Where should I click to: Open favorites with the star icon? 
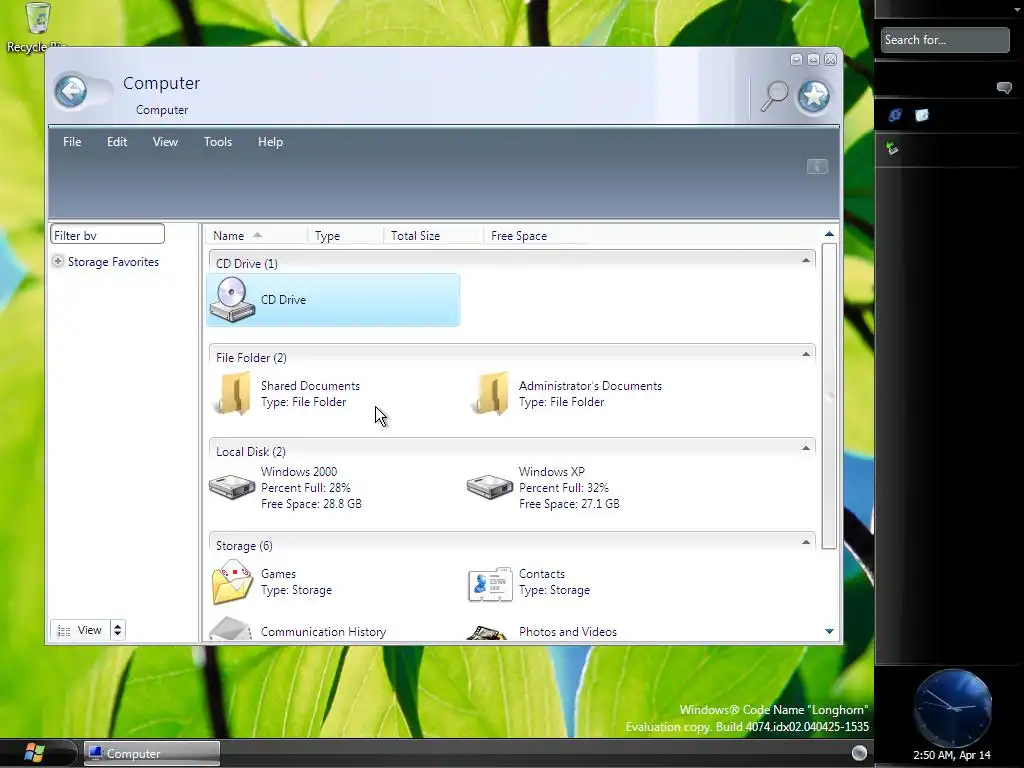pos(814,97)
